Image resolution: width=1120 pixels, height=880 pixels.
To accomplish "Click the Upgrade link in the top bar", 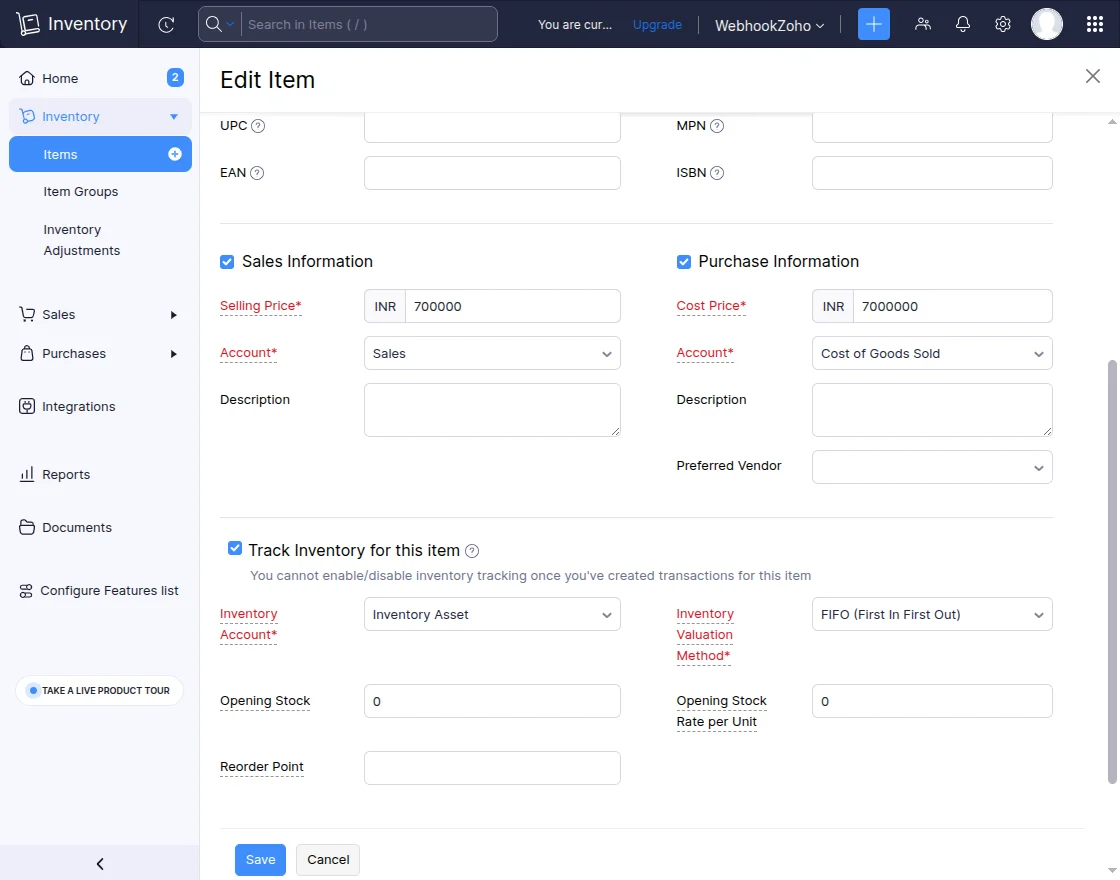I will [x=657, y=25].
